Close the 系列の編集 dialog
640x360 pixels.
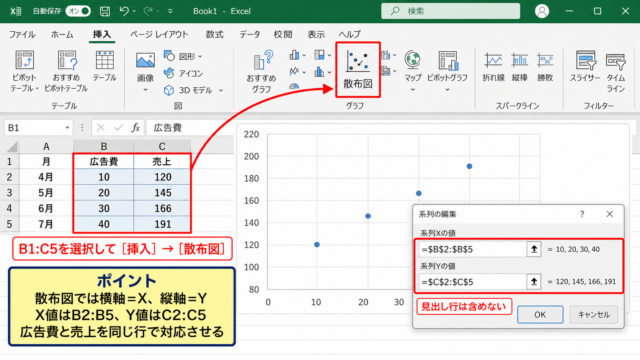pos(609,214)
